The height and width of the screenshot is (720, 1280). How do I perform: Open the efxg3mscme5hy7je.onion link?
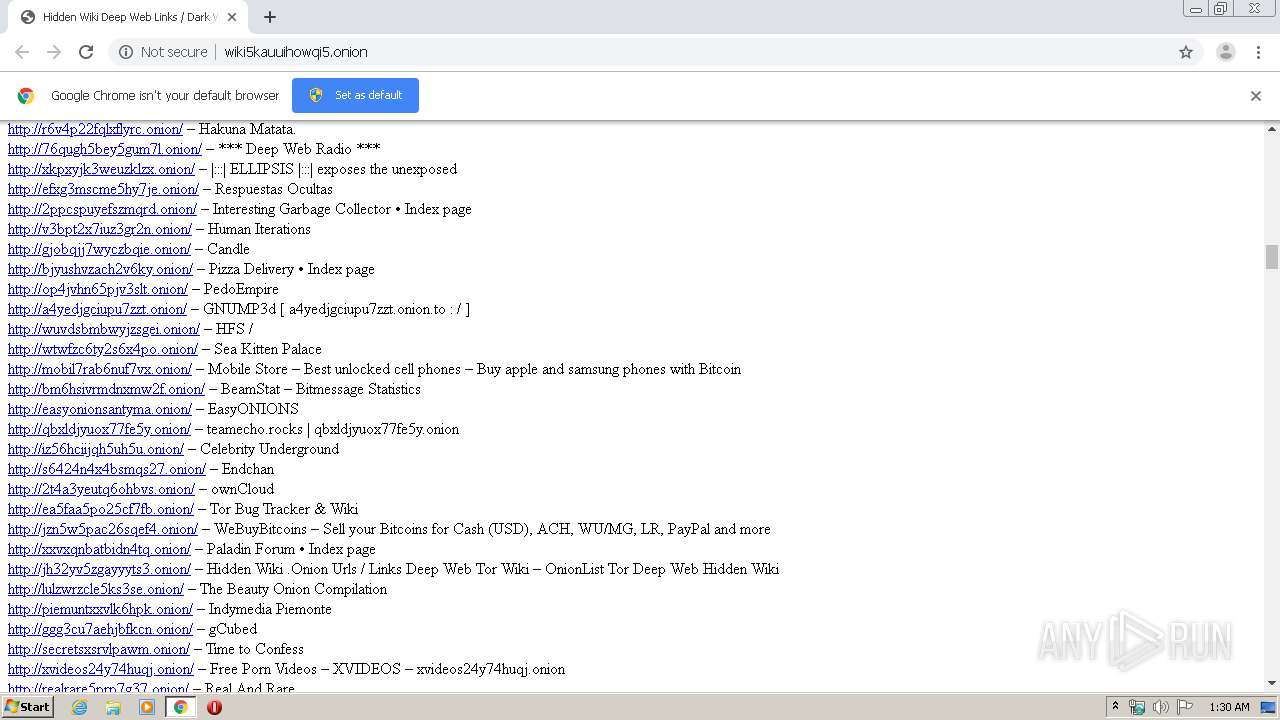[103, 189]
